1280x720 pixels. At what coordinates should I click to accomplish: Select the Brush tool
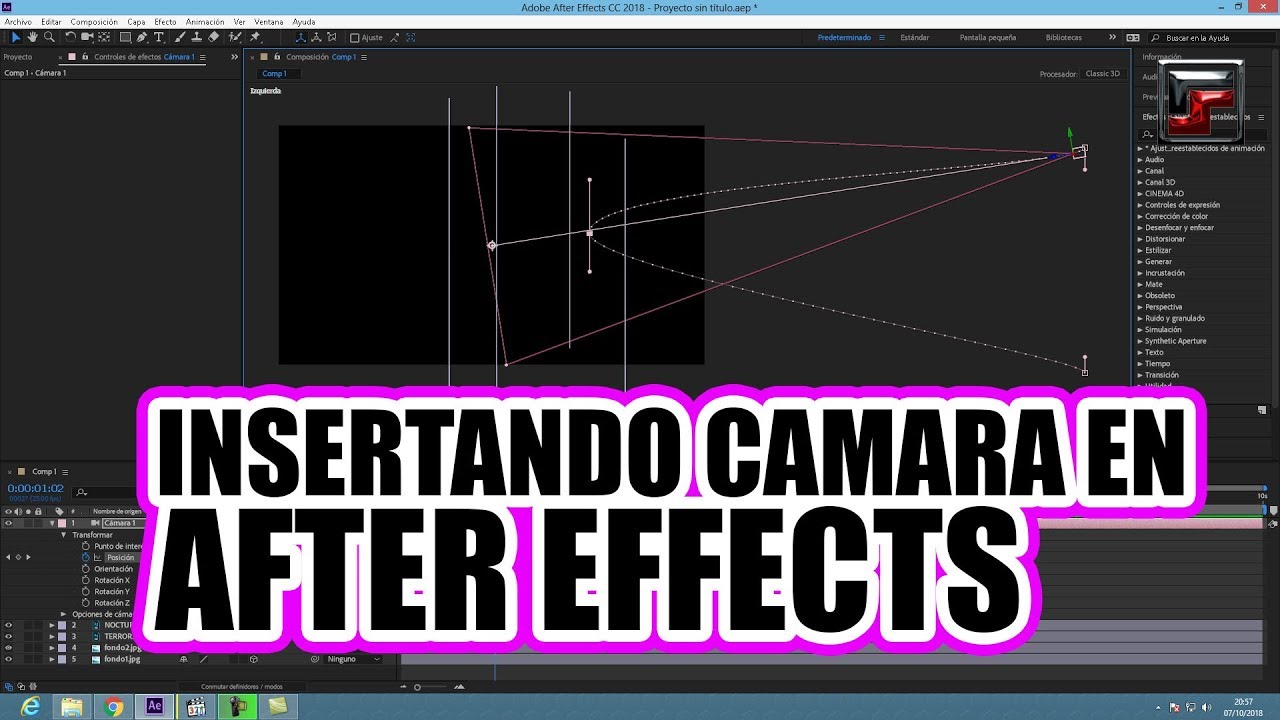pyautogui.click(x=180, y=37)
